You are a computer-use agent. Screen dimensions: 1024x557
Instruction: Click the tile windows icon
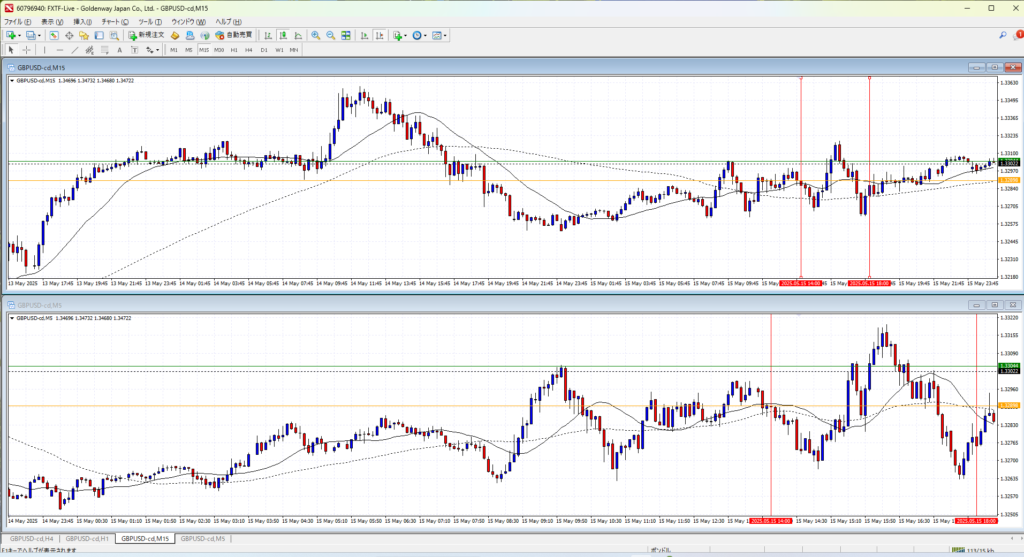(344, 35)
